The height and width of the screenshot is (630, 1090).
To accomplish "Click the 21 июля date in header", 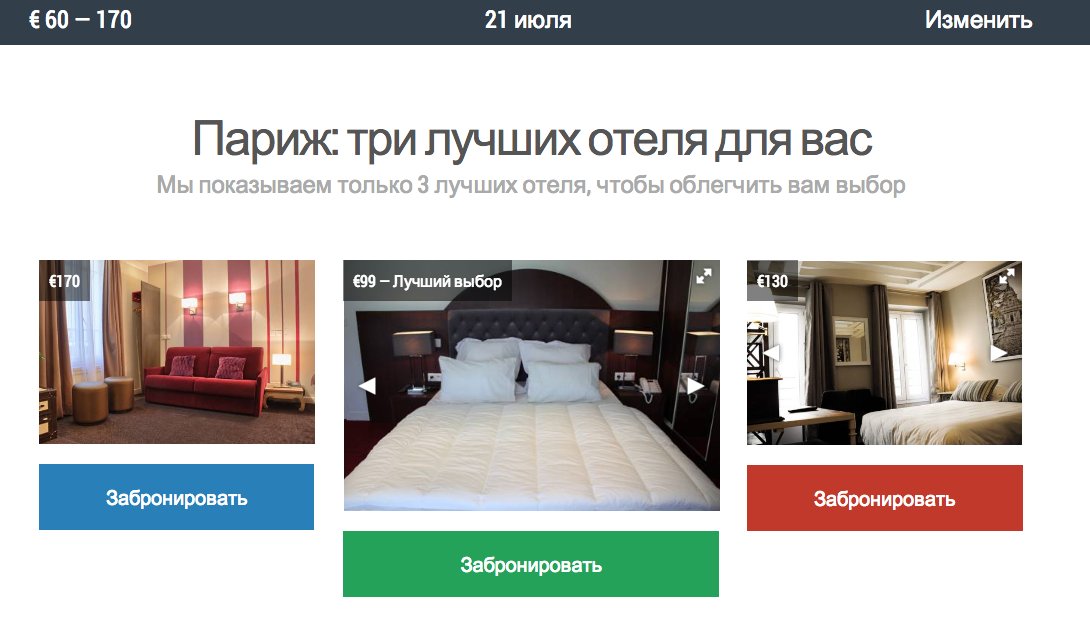I will (528, 20).
